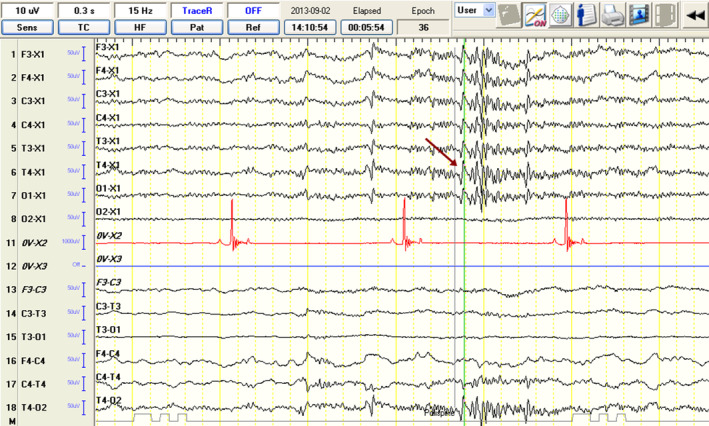Viewport: 709px width, 426px height.
Task: Click the OFF reference status field
Action: [253, 10]
